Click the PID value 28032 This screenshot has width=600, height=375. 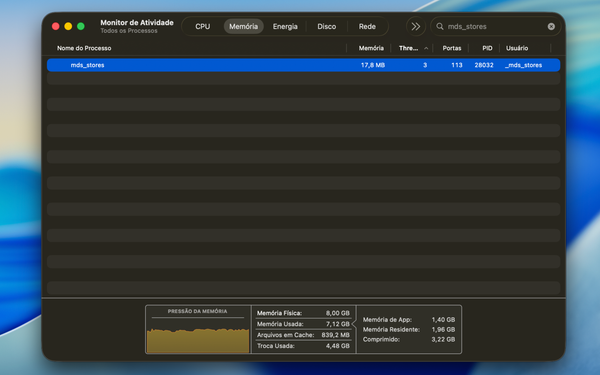[x=484, y=65]
